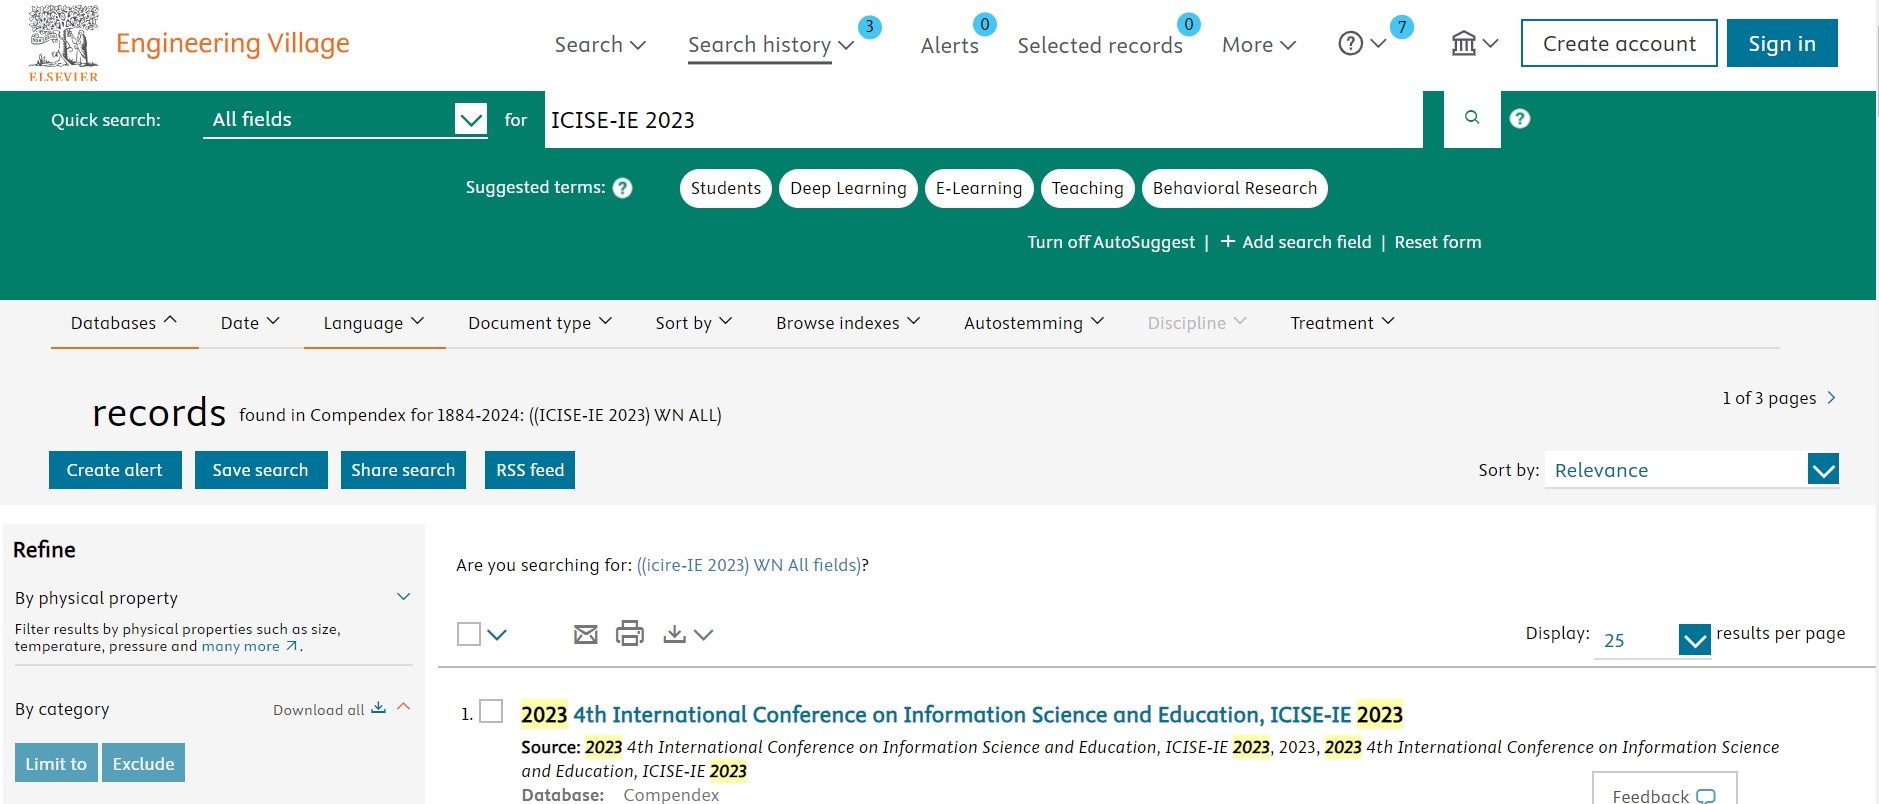Go to Alerts
Viewport: 1879px width, 804px height.
(950, 45)
